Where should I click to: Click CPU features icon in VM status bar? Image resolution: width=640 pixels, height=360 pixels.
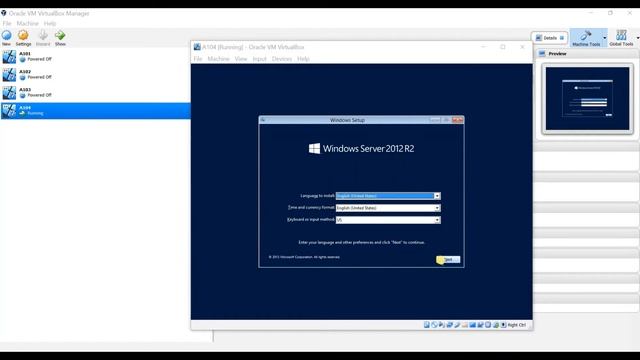[x=488, y=325]
